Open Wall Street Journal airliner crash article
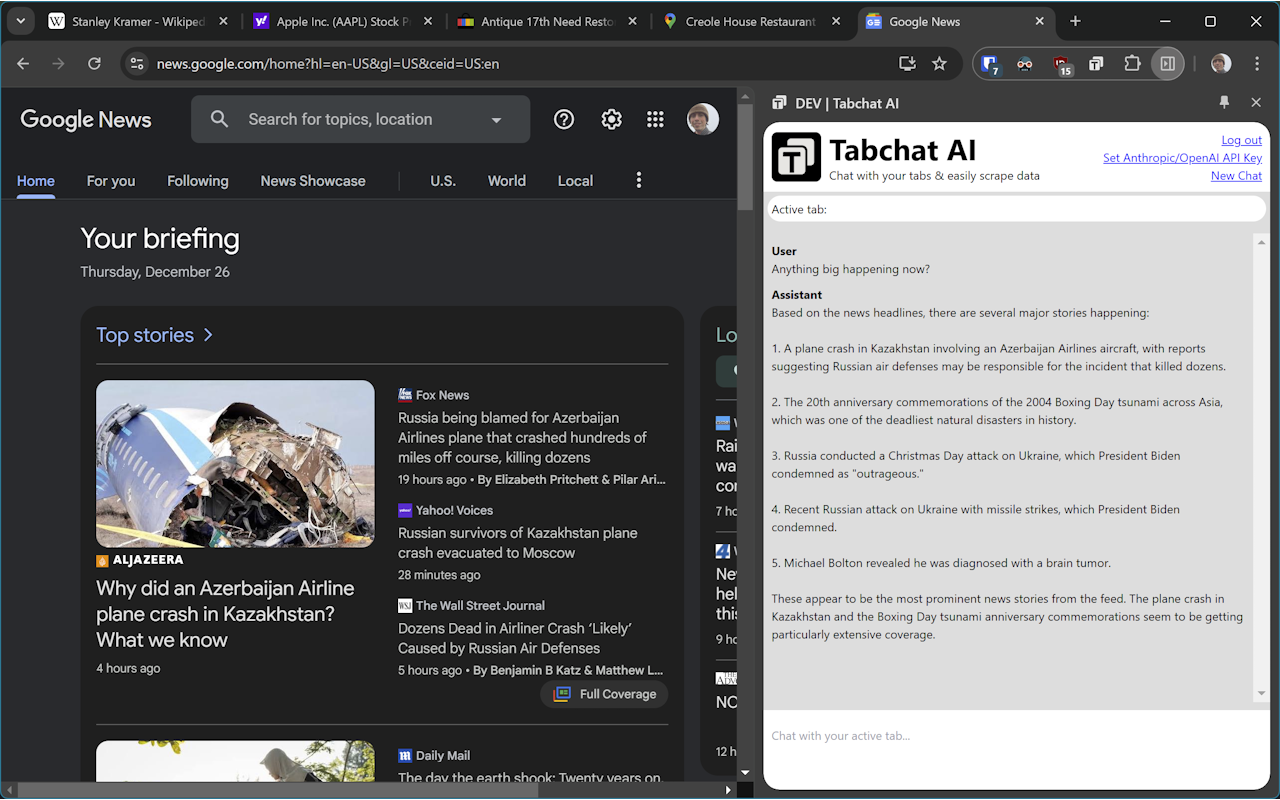Image resolution: width=1280 pixels, height=800 pixels. click(x=515, y=638)
